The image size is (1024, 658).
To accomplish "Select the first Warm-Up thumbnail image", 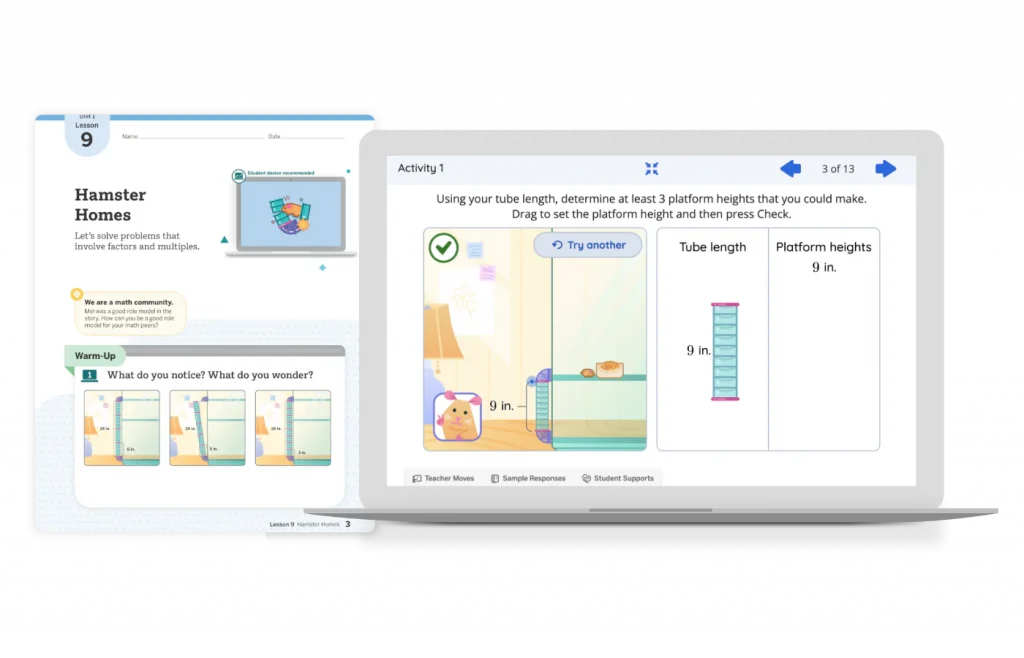I will click(121, 428).
